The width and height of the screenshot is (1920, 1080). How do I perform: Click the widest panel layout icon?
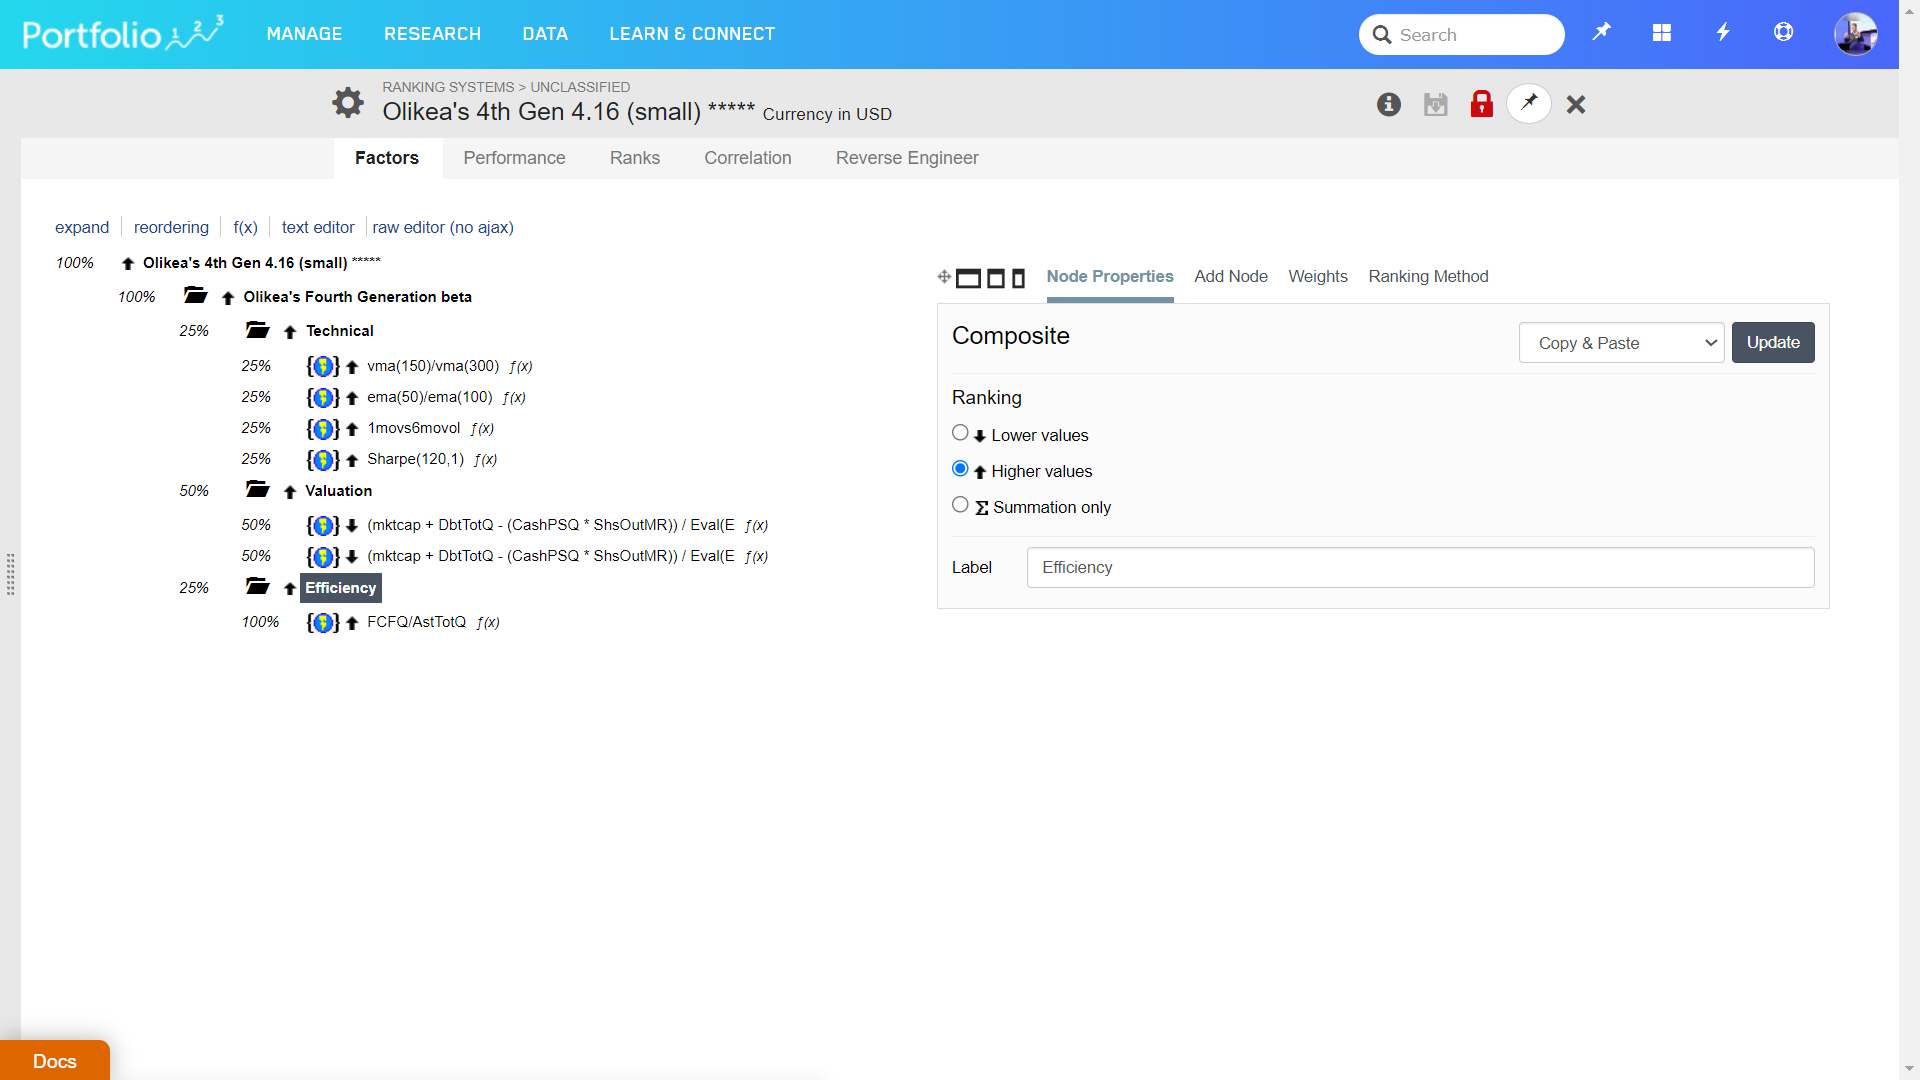coord(968,278)
